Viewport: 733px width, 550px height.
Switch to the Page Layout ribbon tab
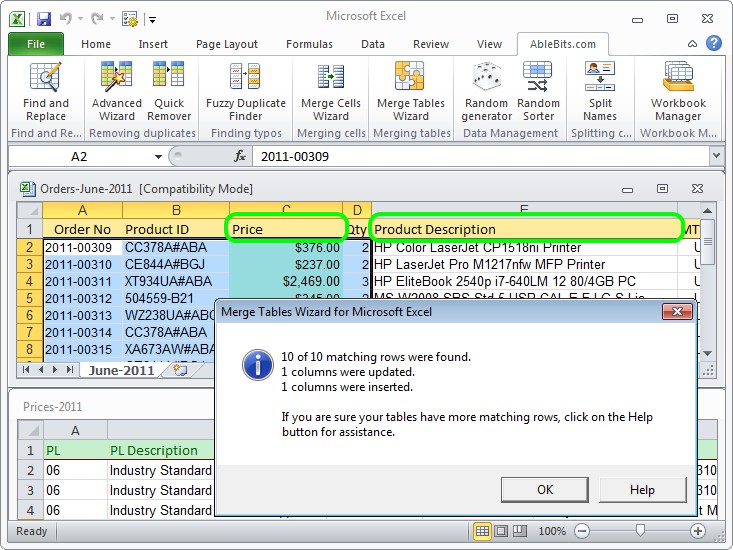[x=227, y=44]
